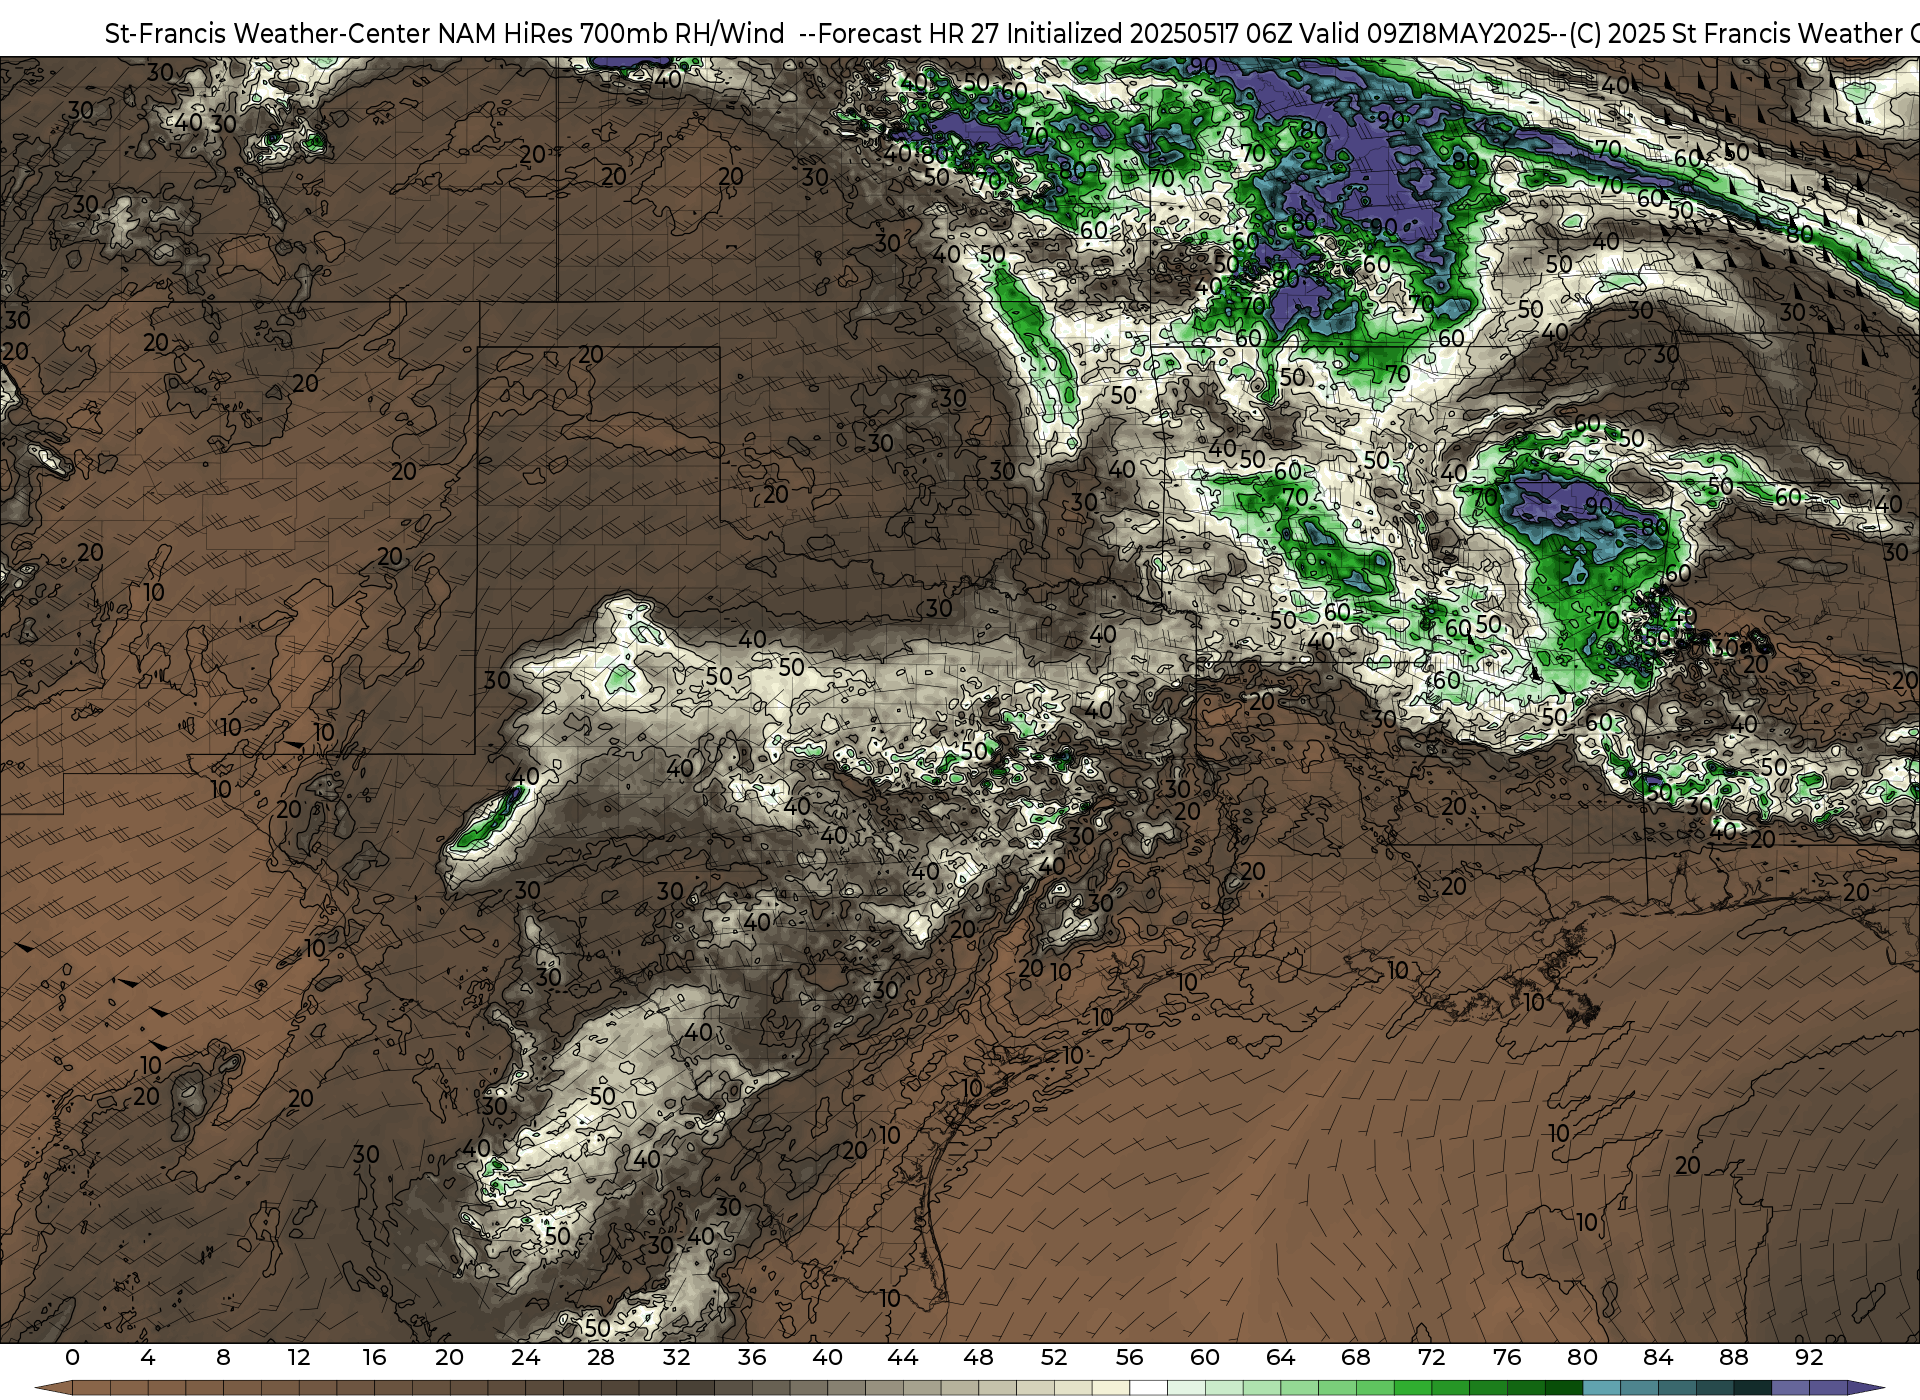
Task: Pick the colorbar value 48
Action: [978, 1357]
